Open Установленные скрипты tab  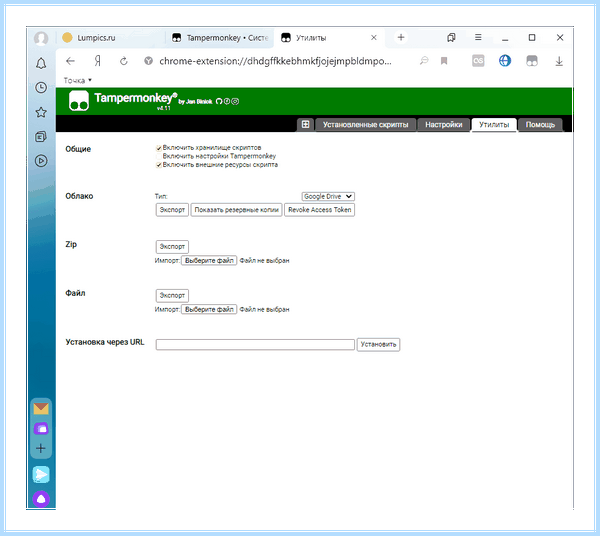365,125
